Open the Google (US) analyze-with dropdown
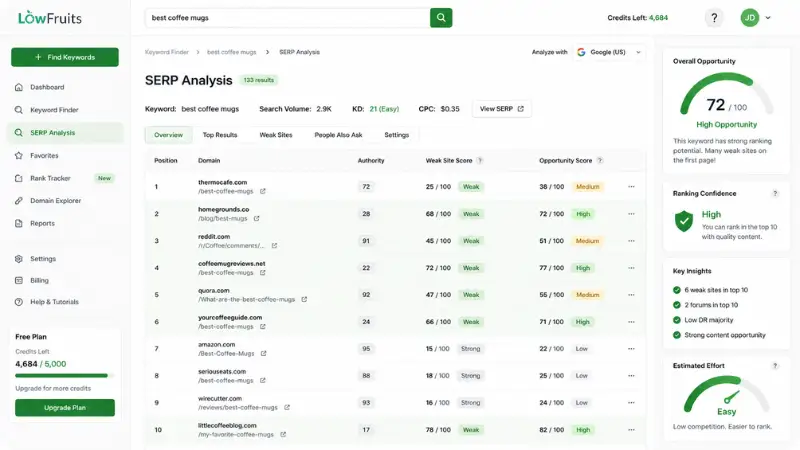 [609, 52]
